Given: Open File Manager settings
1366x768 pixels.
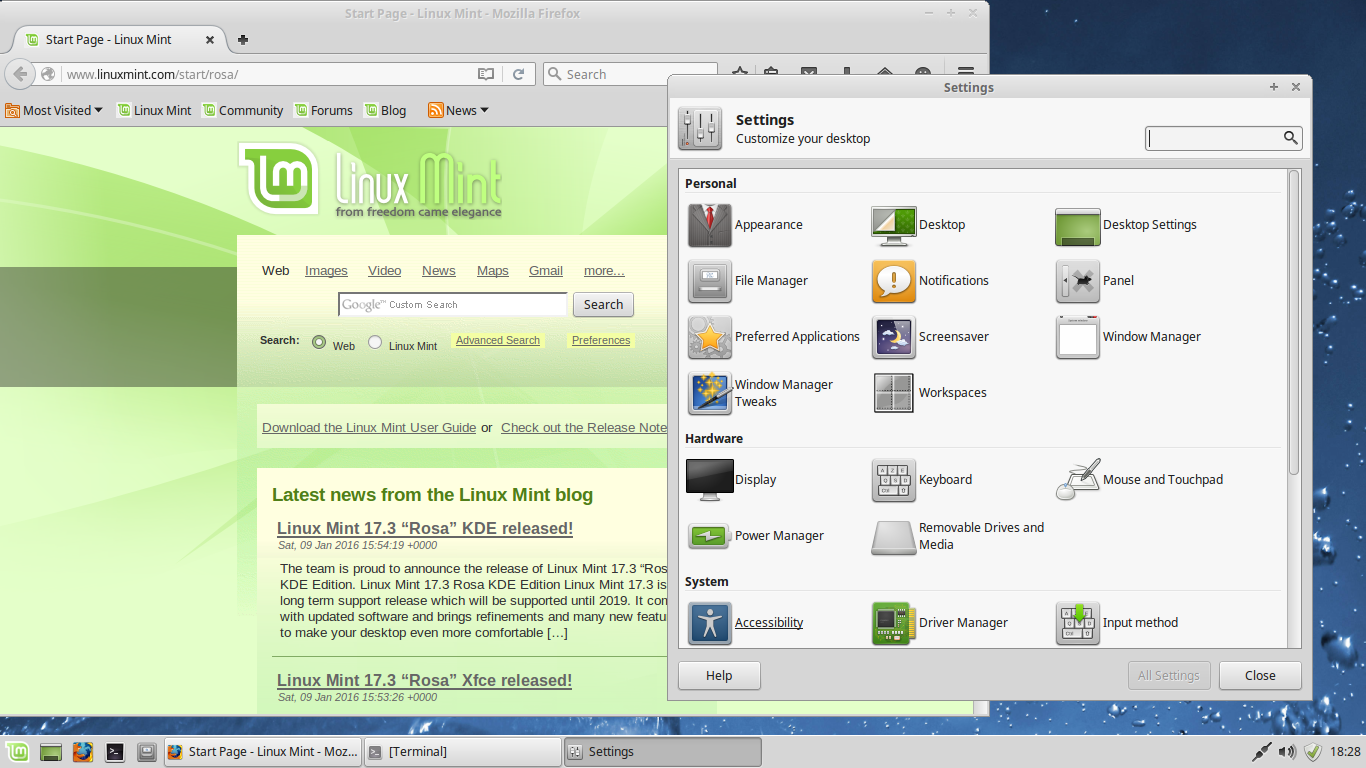Looking at the screenshot, I should (x=747, y=281).
